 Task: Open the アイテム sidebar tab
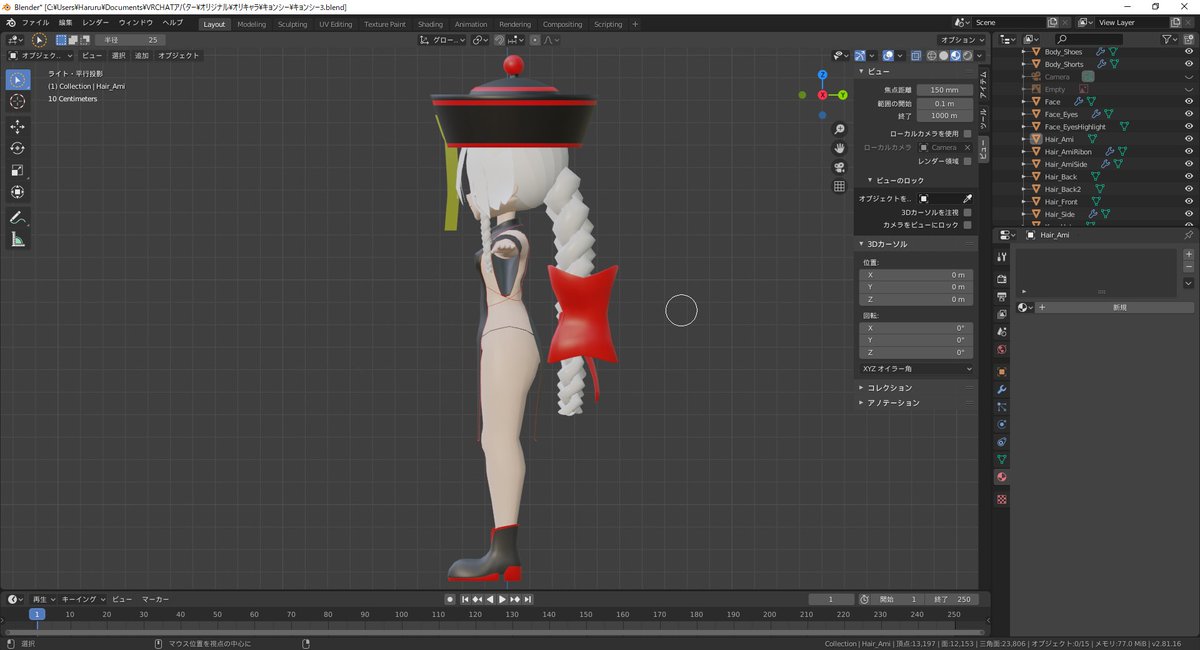982,86
